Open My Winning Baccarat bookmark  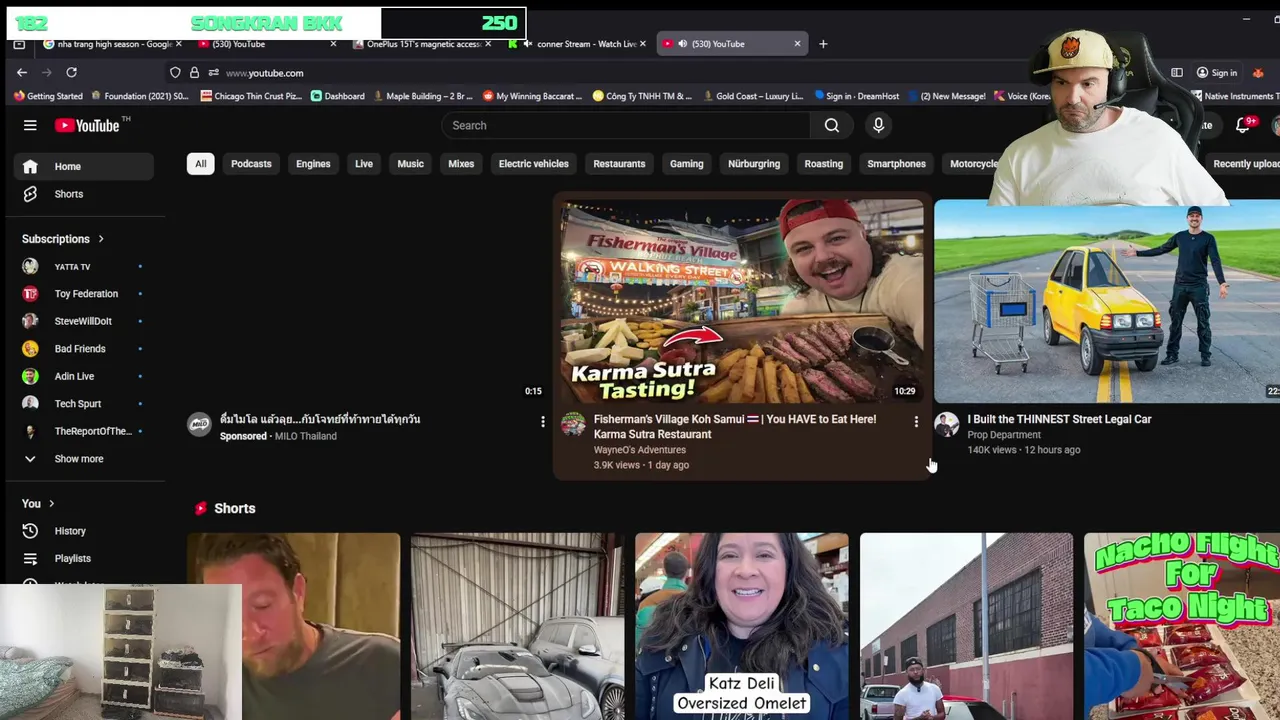coord(533,96)
